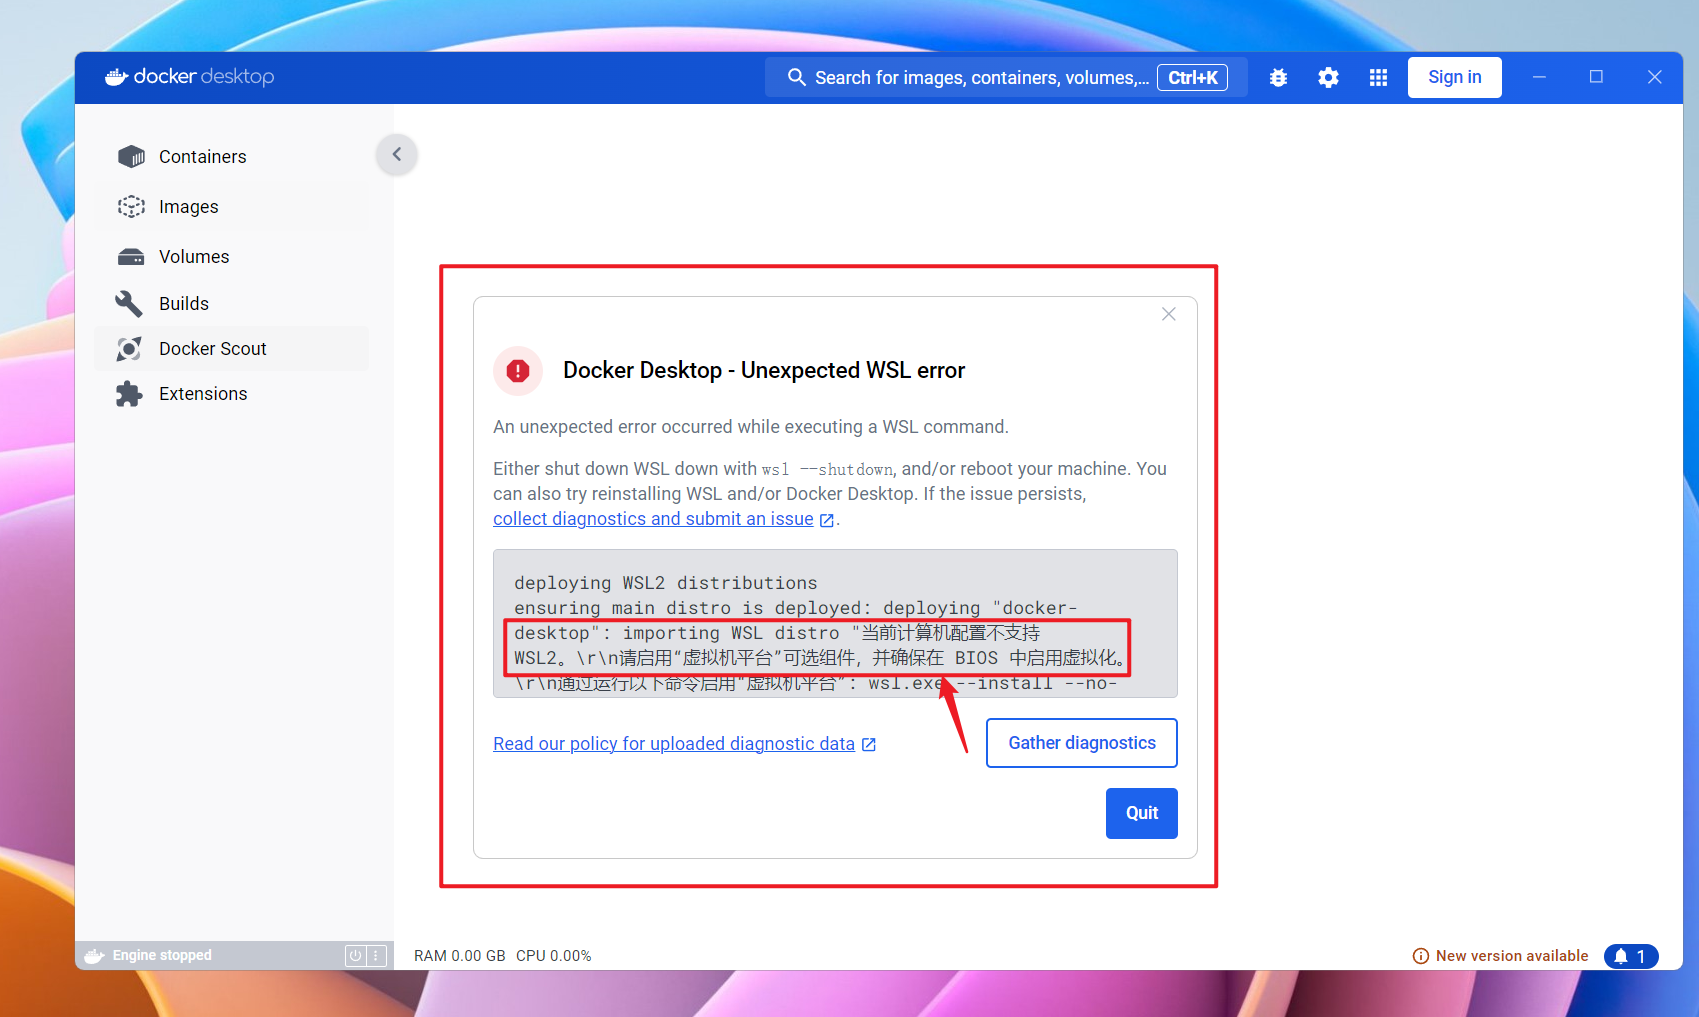Open the policy for uploaded diagnostic data link
1699x1017 pixels.
(674, 744)
